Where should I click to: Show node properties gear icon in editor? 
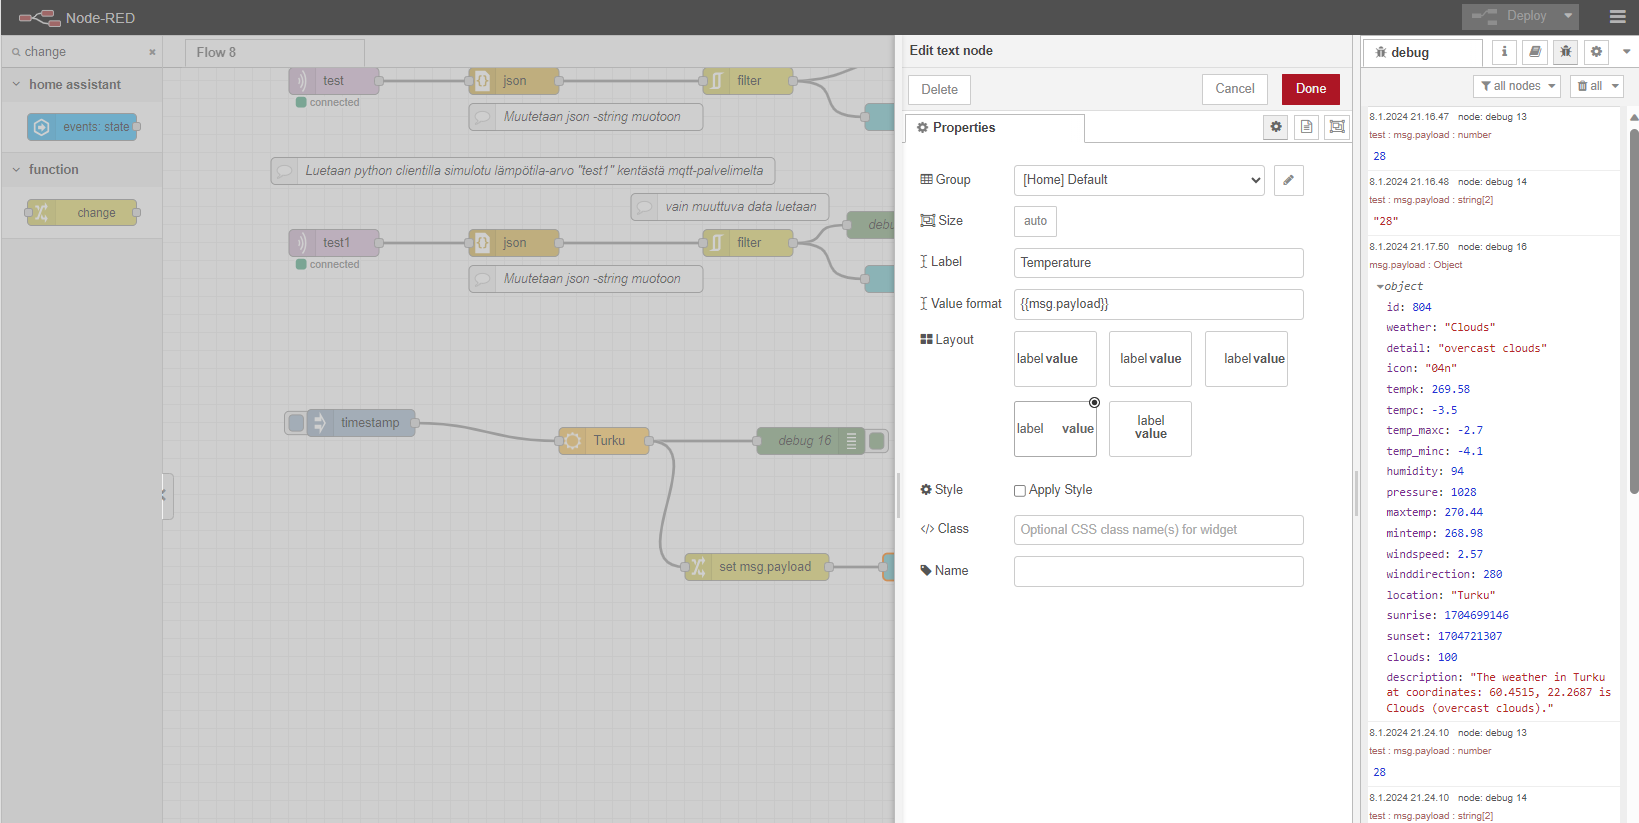pyautogui.click(x=1276, y=127)
